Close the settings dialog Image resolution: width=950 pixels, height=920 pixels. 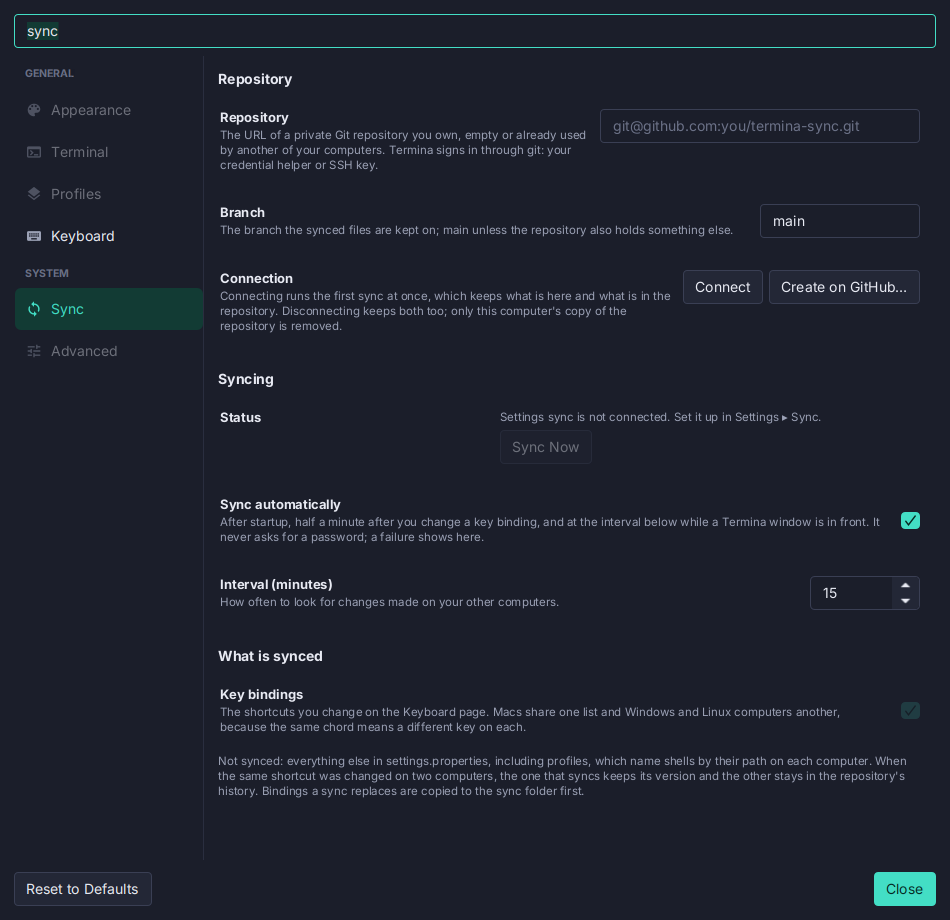tap(904, 889)
